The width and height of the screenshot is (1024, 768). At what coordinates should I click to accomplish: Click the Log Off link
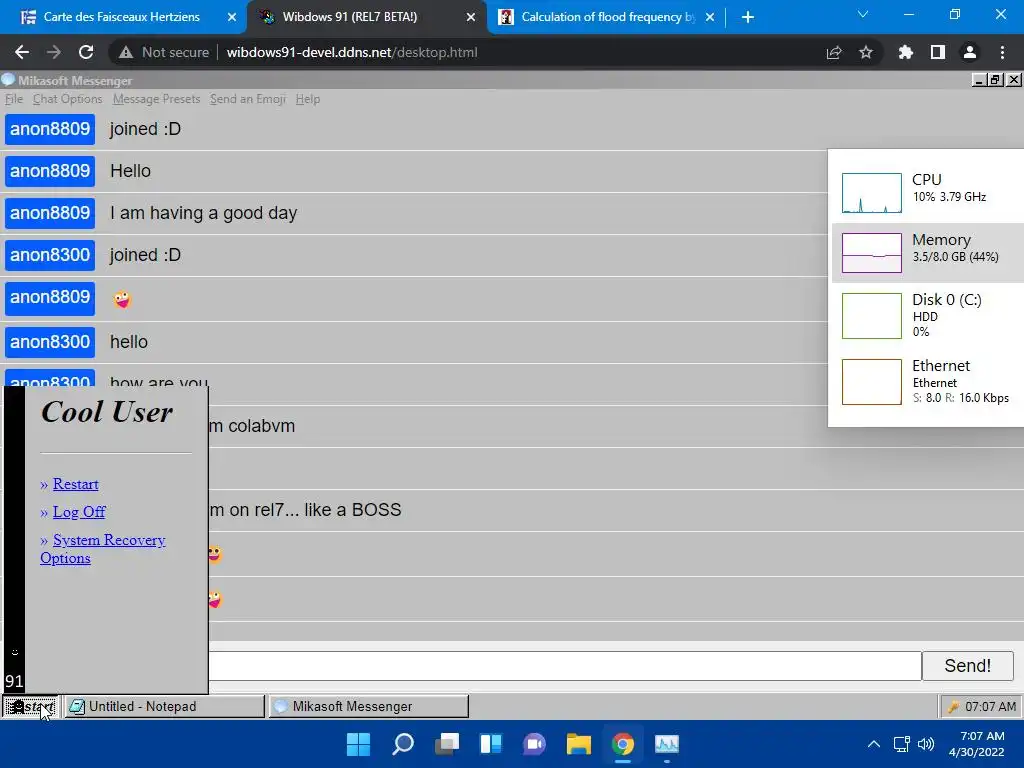79,512
